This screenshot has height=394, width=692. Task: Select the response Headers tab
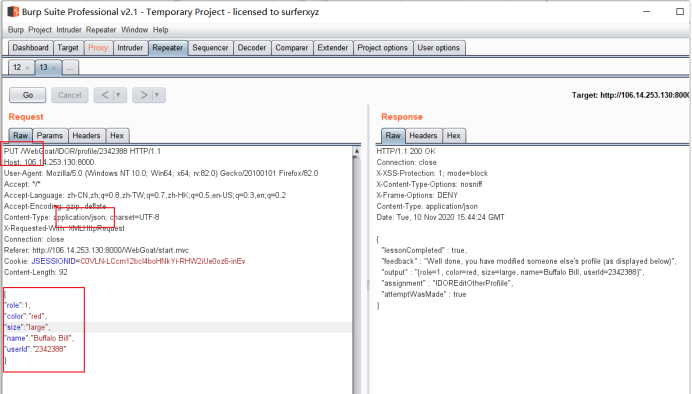point(423,135)
